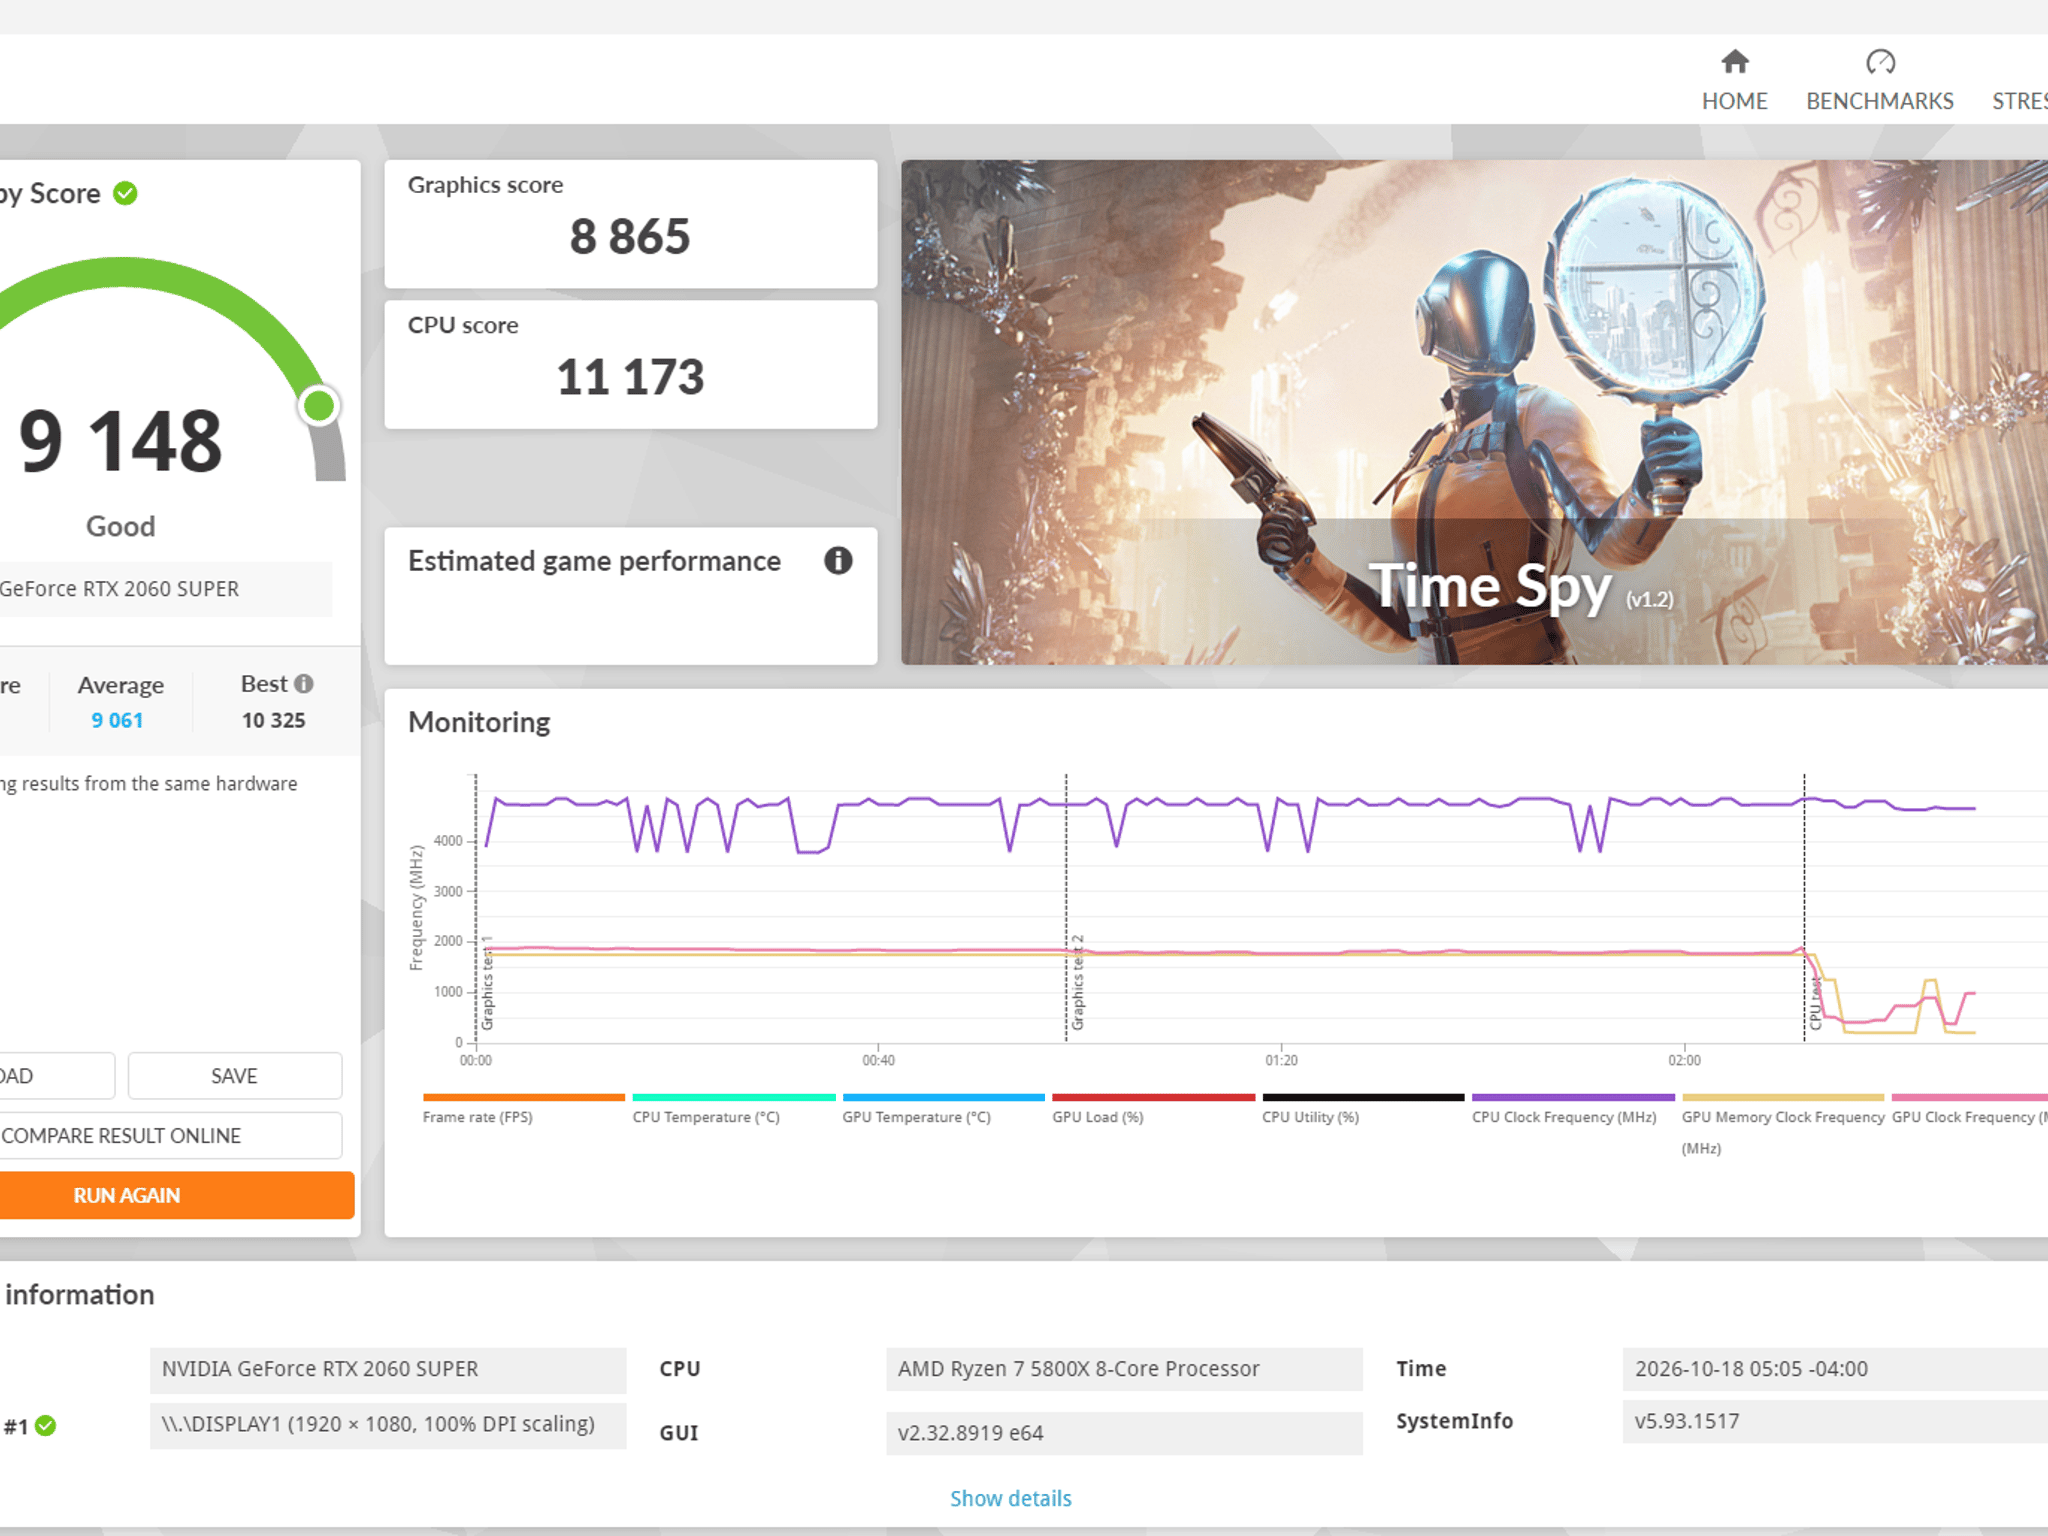Open the HOME section icon
Viewport: 2048px width, 1536px height.
(x=1734, y=62)
